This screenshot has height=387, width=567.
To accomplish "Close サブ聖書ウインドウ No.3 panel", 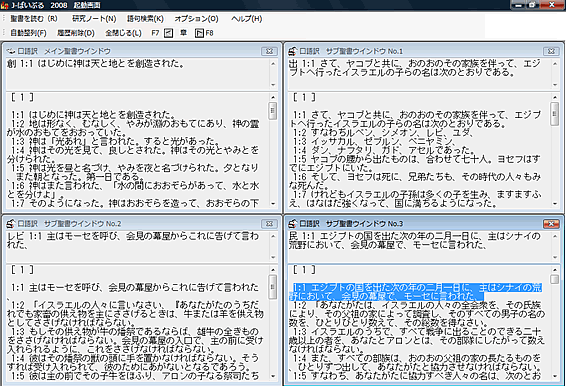I will [x=551, y=224].
